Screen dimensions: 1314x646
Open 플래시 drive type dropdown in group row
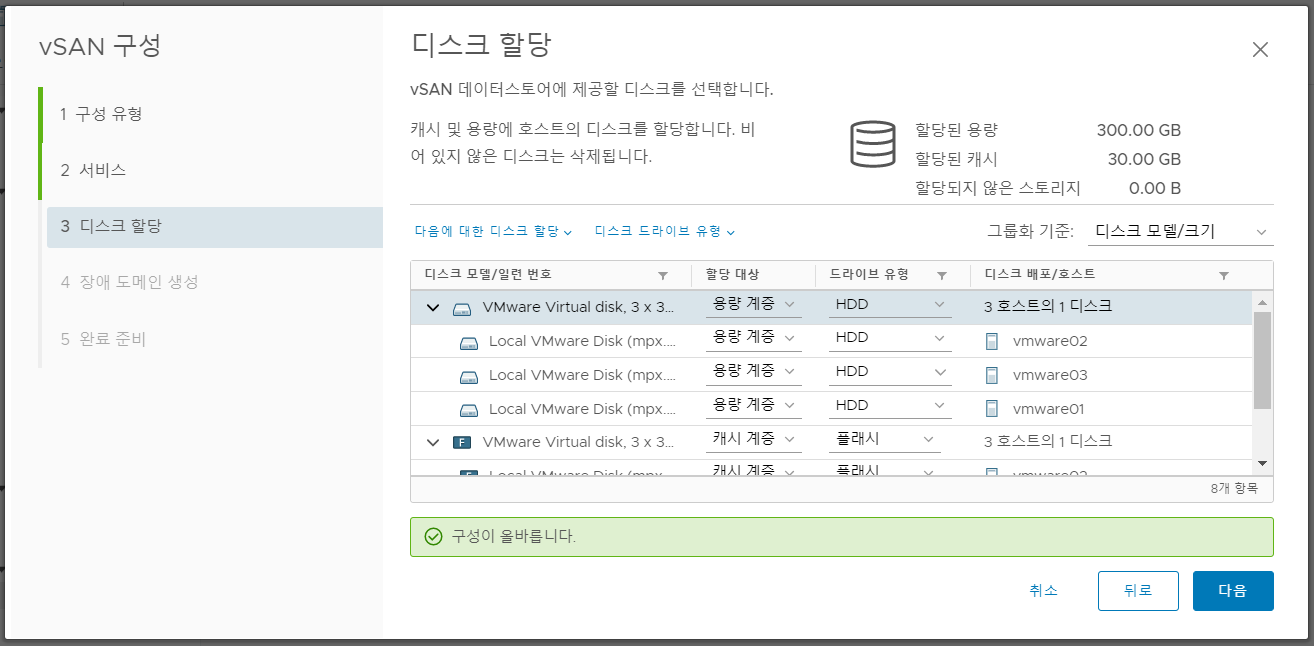pos(884,439)
